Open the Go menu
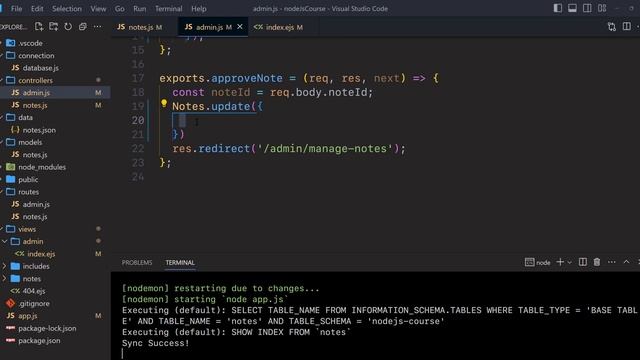This screenshot has height=360, width=640. pos(120,9)
